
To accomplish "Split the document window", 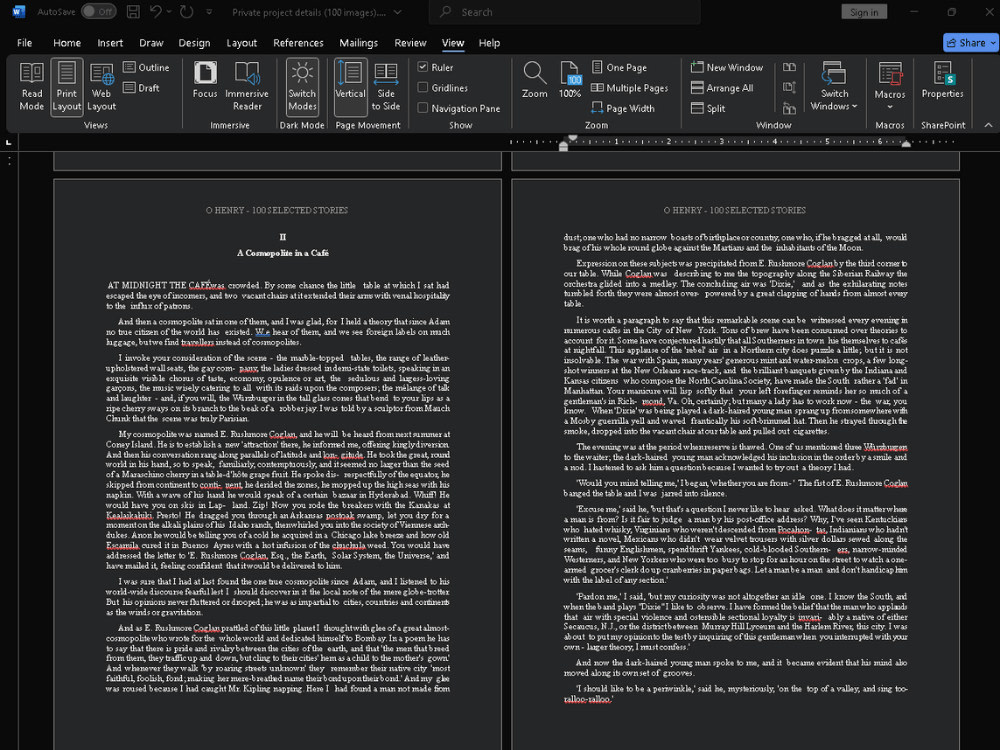I will coord(708,108).
